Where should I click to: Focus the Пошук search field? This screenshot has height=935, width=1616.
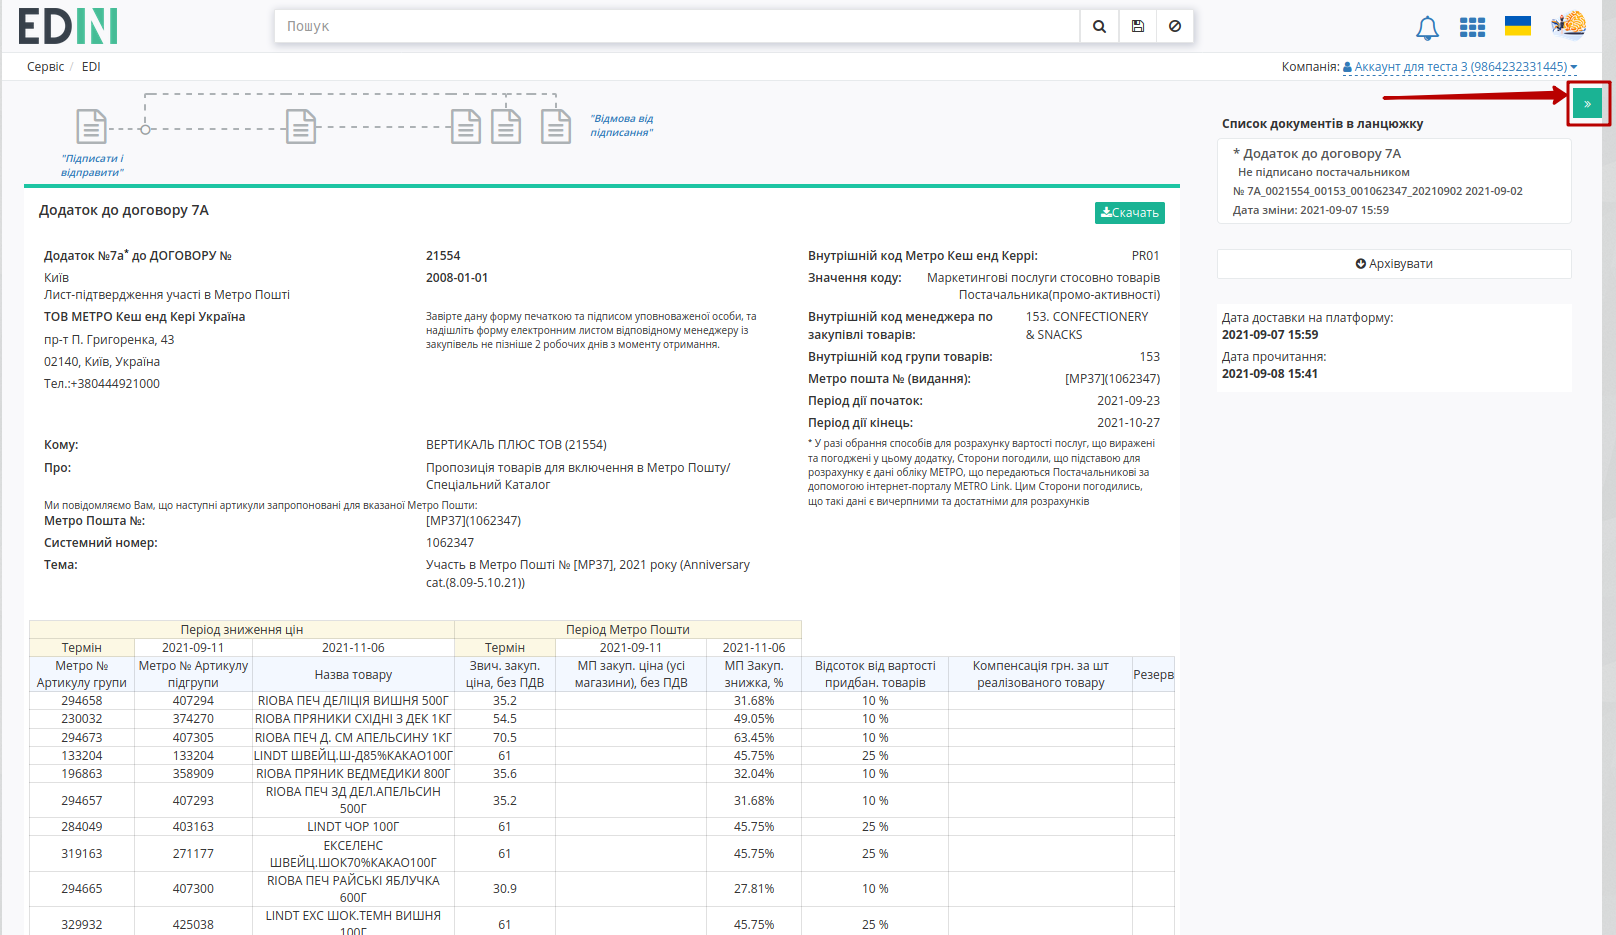tap(677, 27)
